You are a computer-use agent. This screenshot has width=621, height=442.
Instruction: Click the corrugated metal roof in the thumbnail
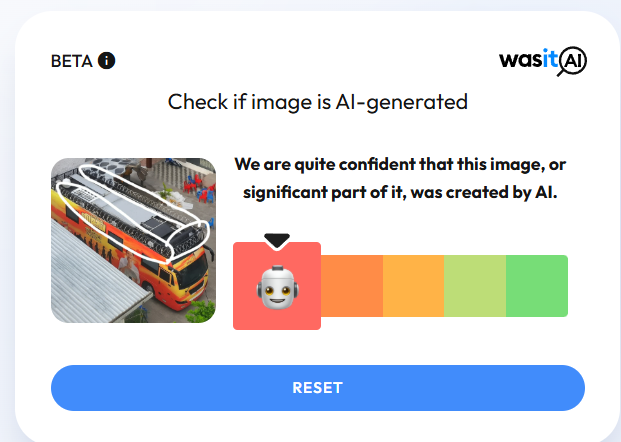point(93,278)
